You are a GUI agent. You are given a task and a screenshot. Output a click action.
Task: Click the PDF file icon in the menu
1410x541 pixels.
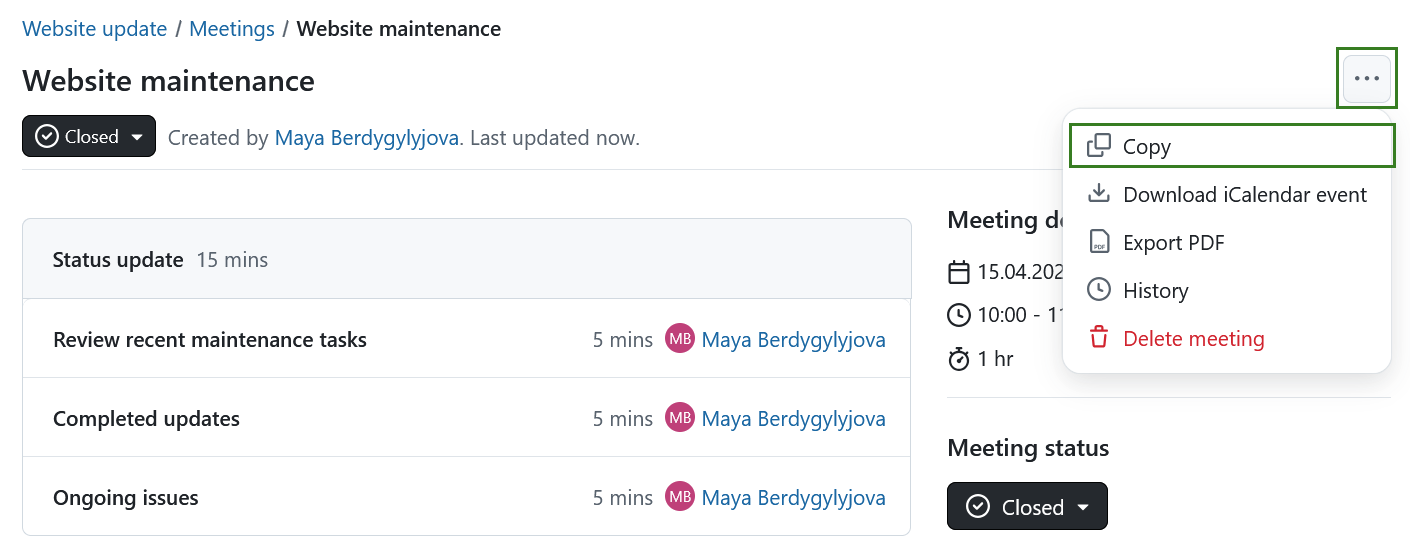pyautogui.click(x=1099, y=242)
